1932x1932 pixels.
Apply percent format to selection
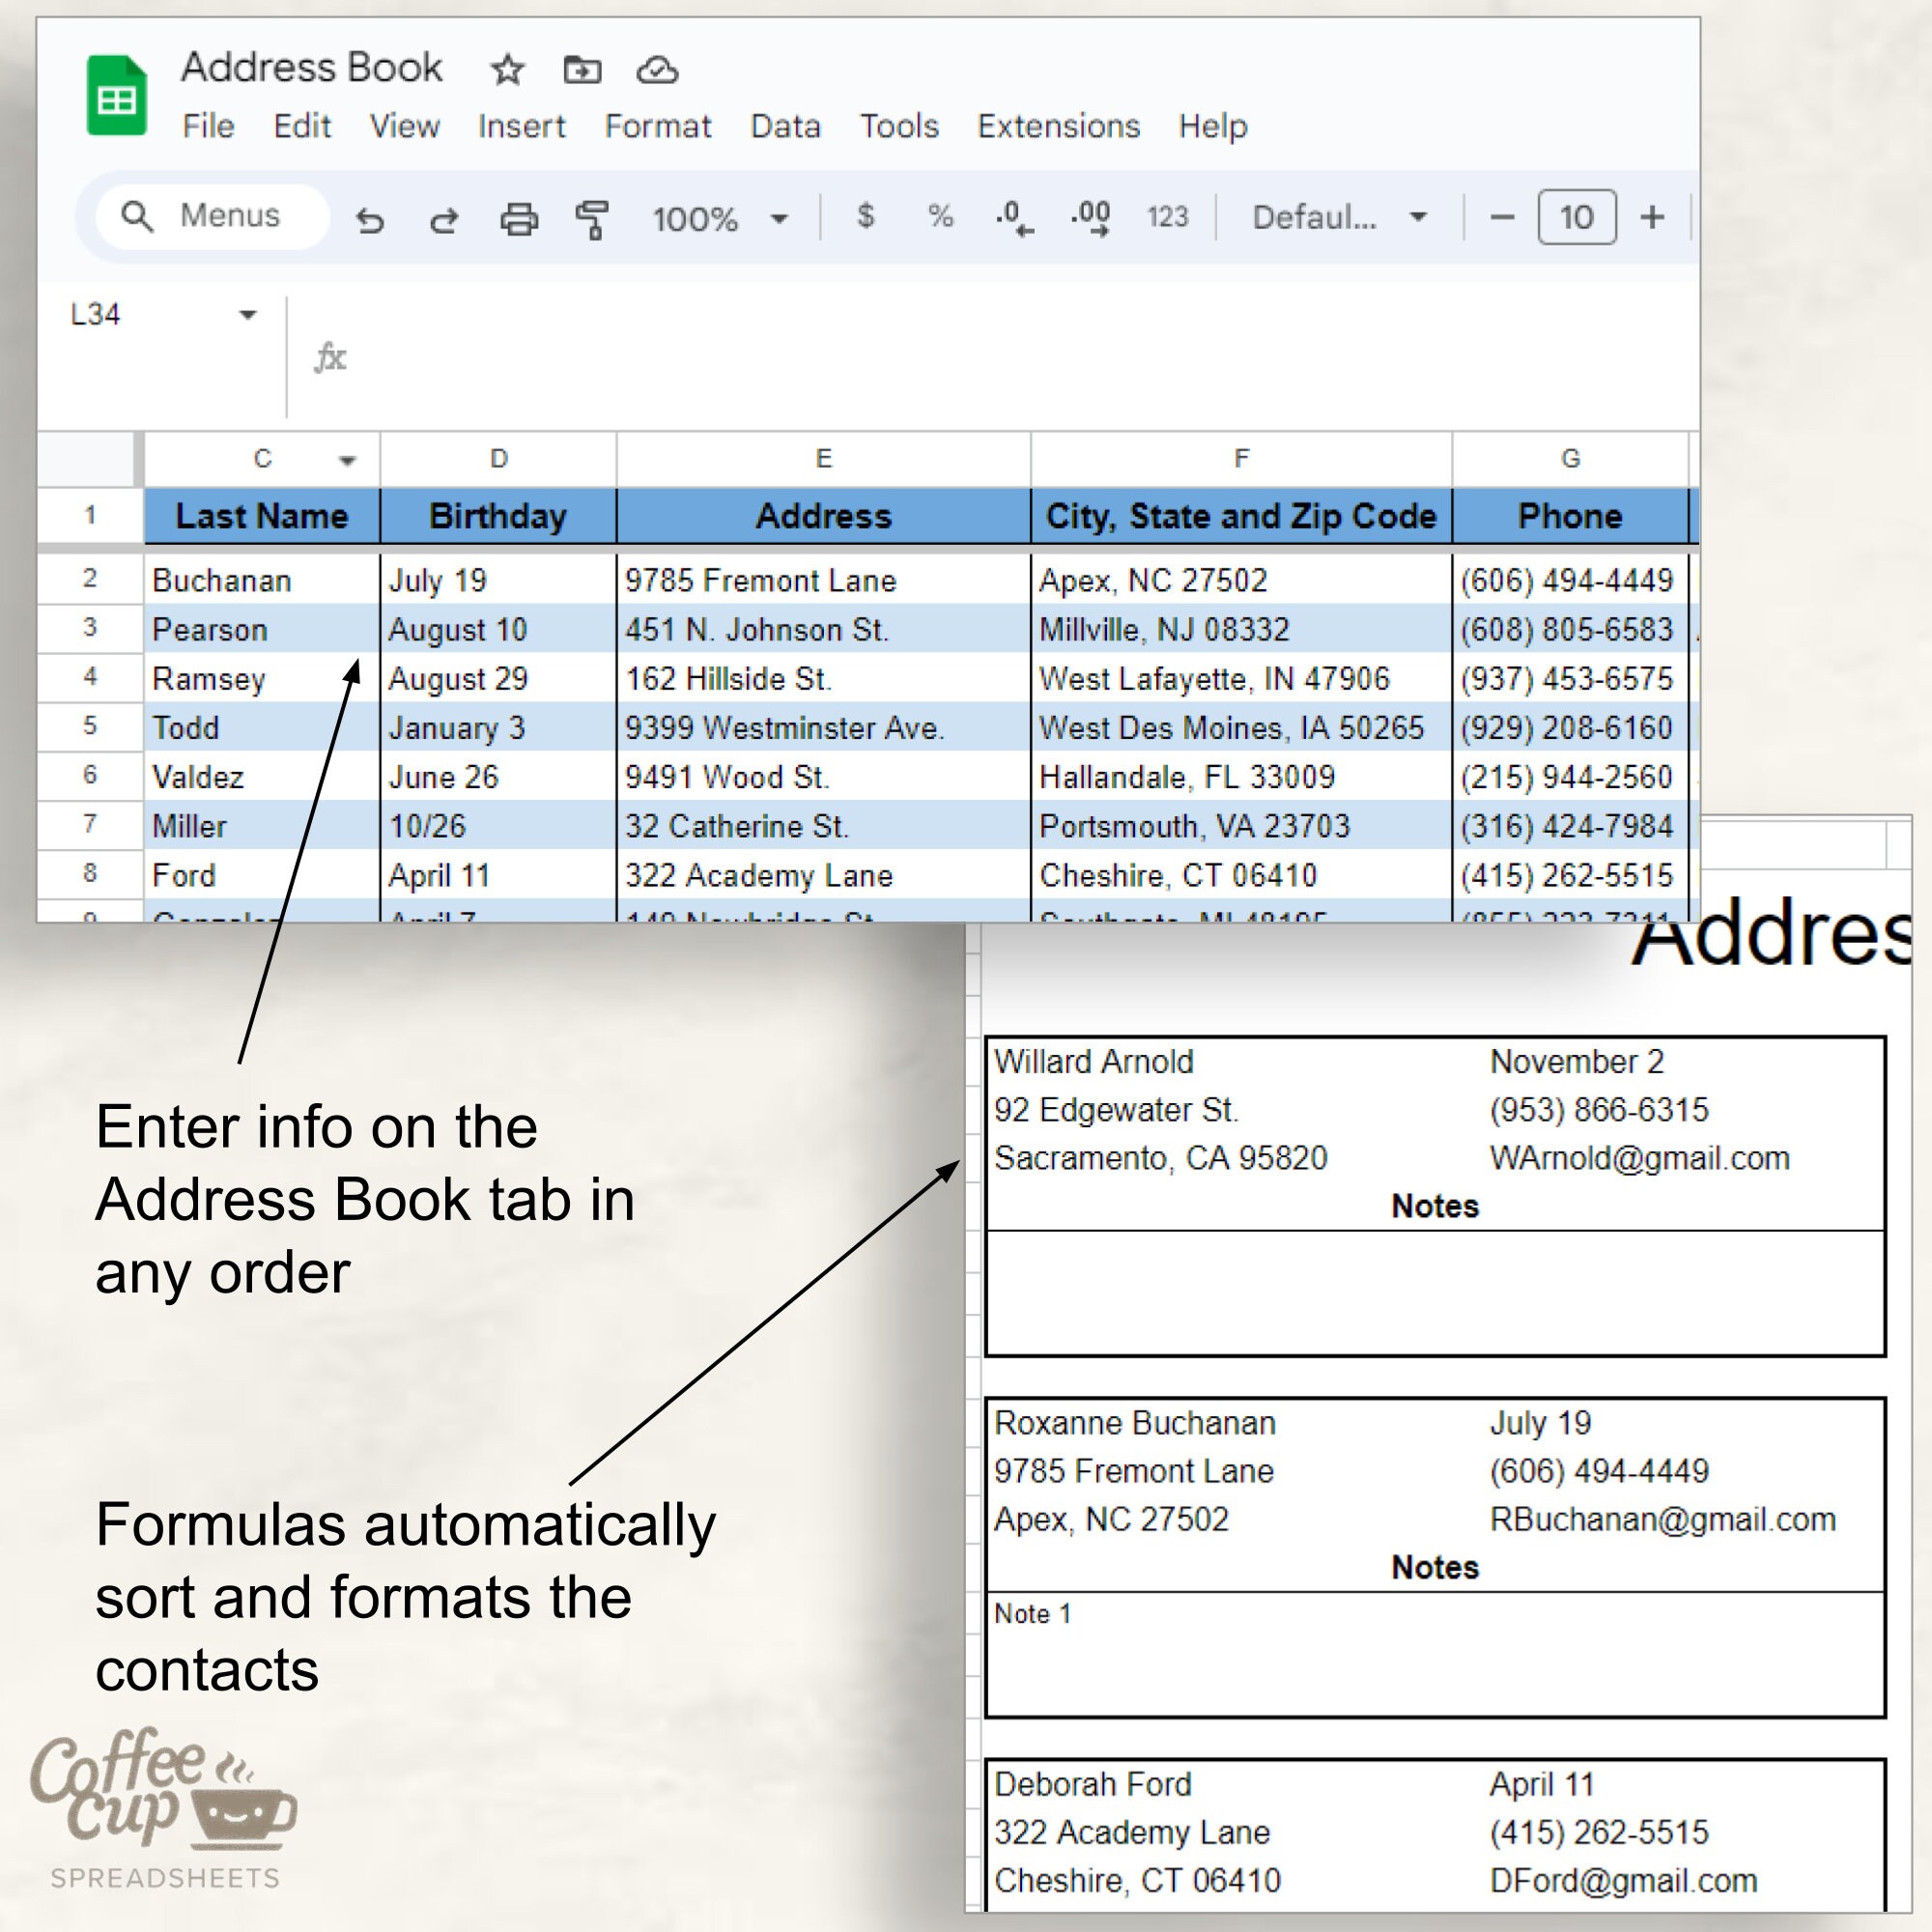tap(937, 216)
